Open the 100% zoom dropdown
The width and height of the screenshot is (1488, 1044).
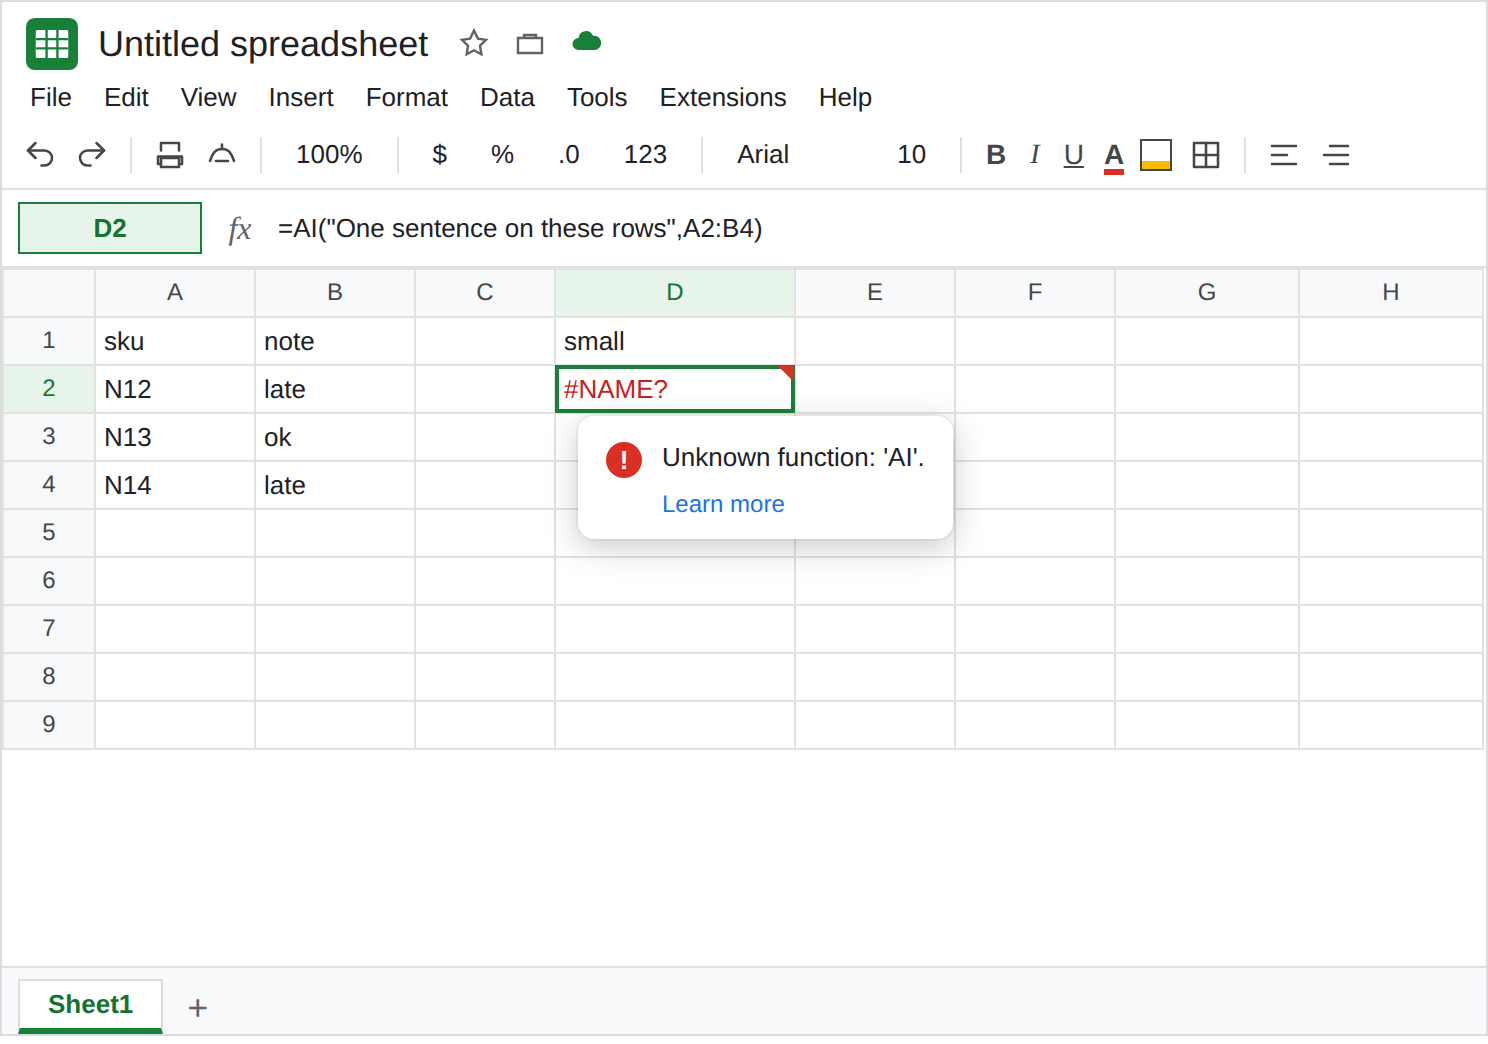point(329,155)
